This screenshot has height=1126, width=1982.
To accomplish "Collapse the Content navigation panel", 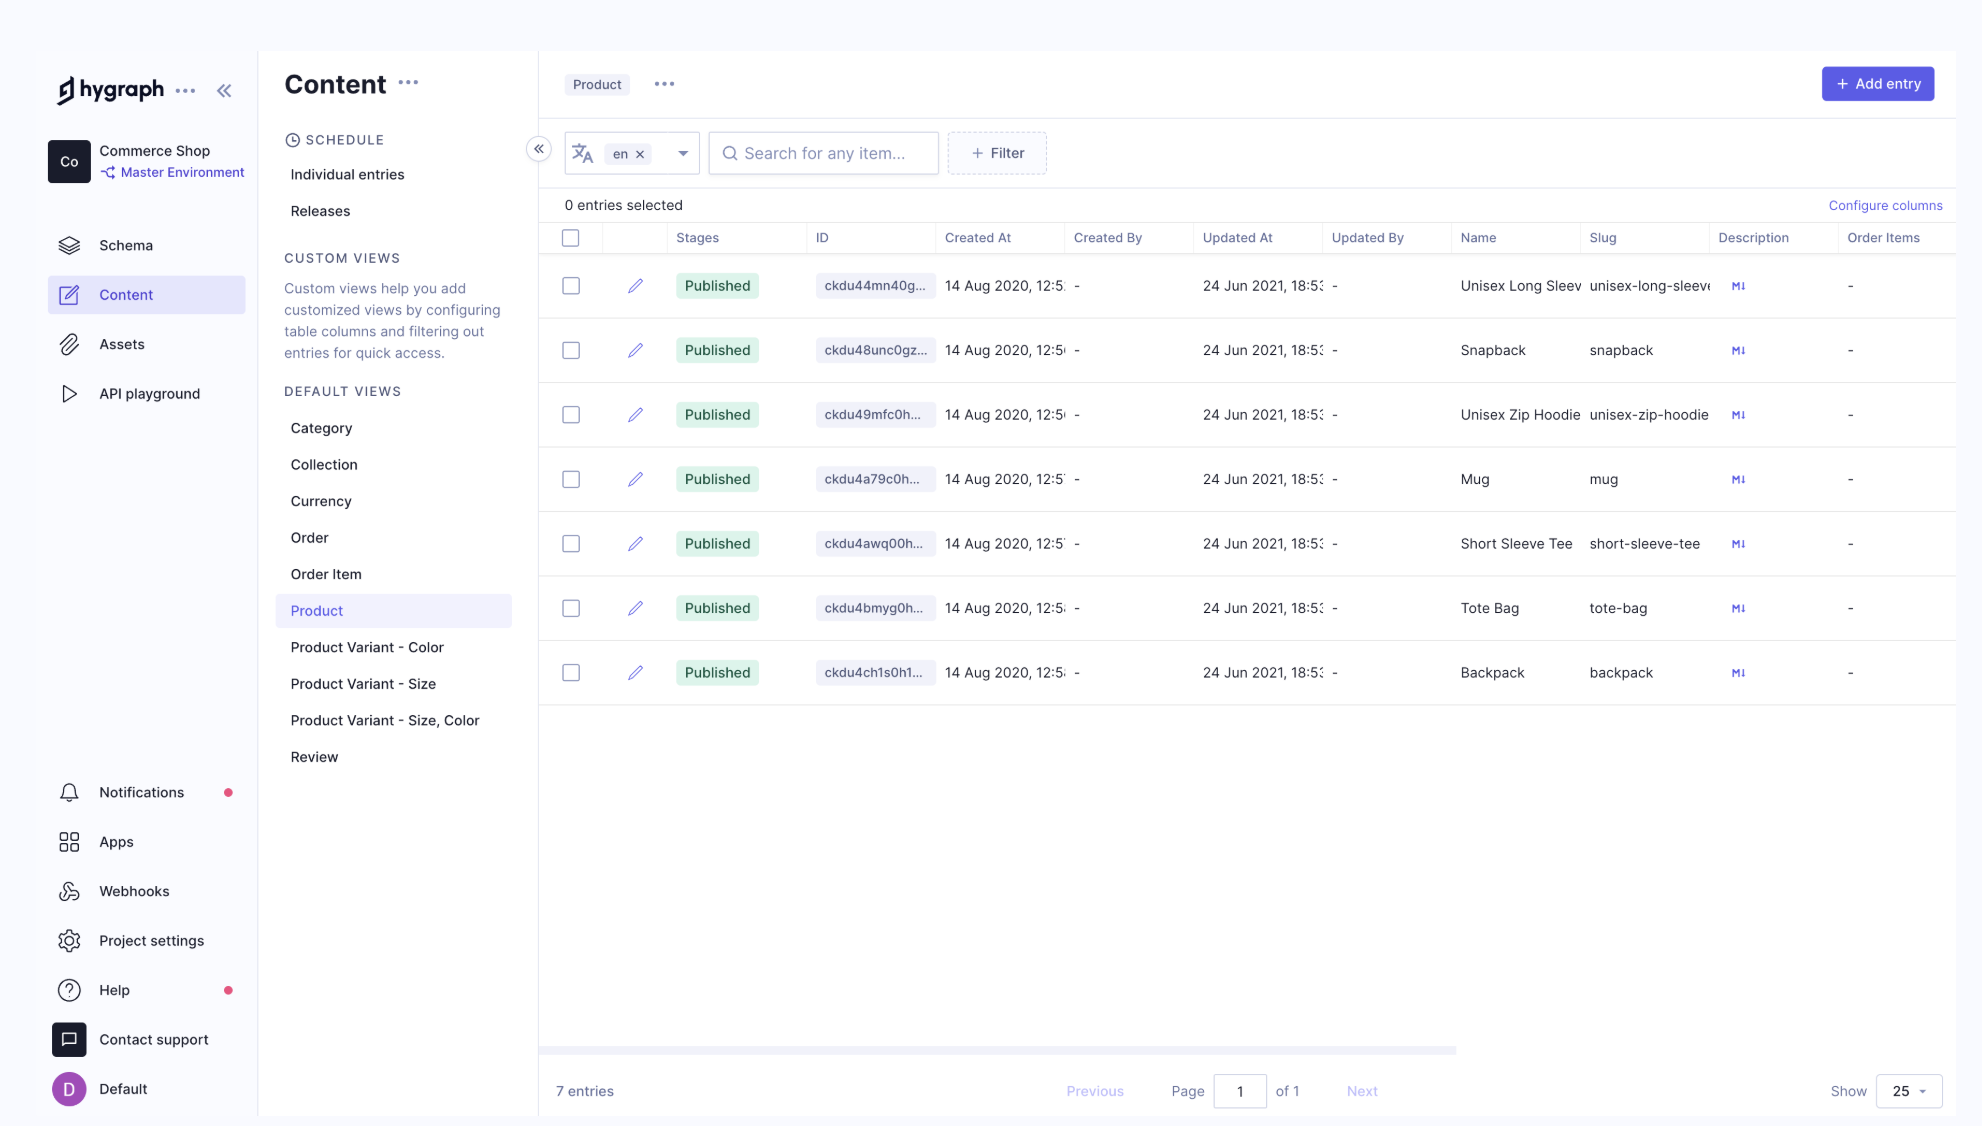I will tap(539, 149).
